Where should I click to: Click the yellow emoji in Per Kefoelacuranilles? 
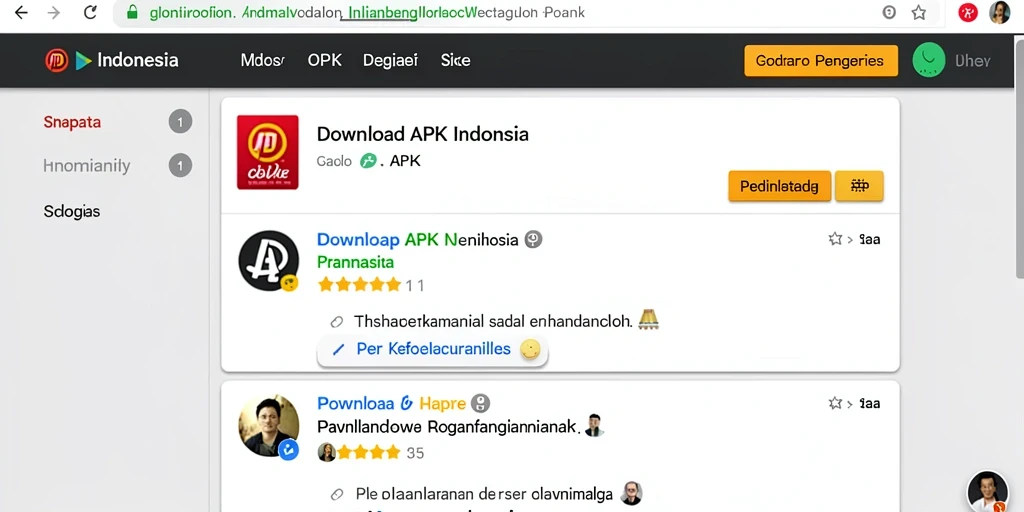coord(530,349)
